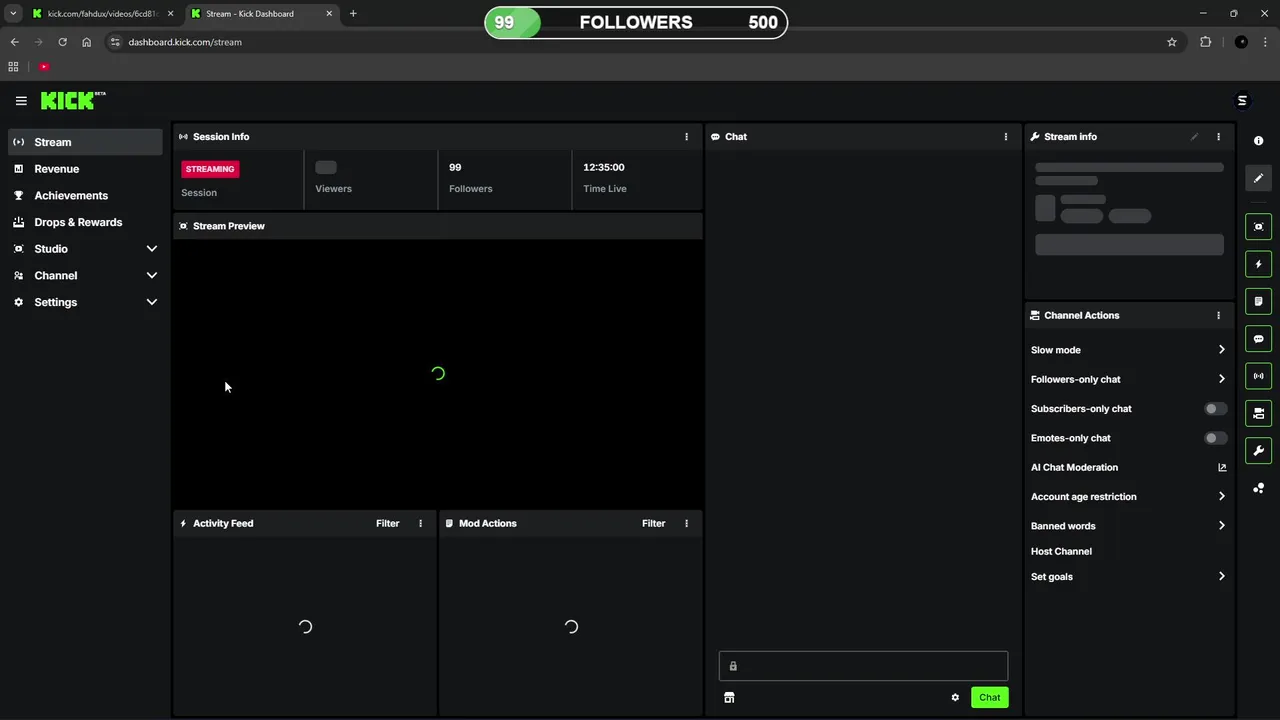This screenshot has height=720, width=1280.
Task: Click AI Chat Moderation label
Action: [1074, 467]
